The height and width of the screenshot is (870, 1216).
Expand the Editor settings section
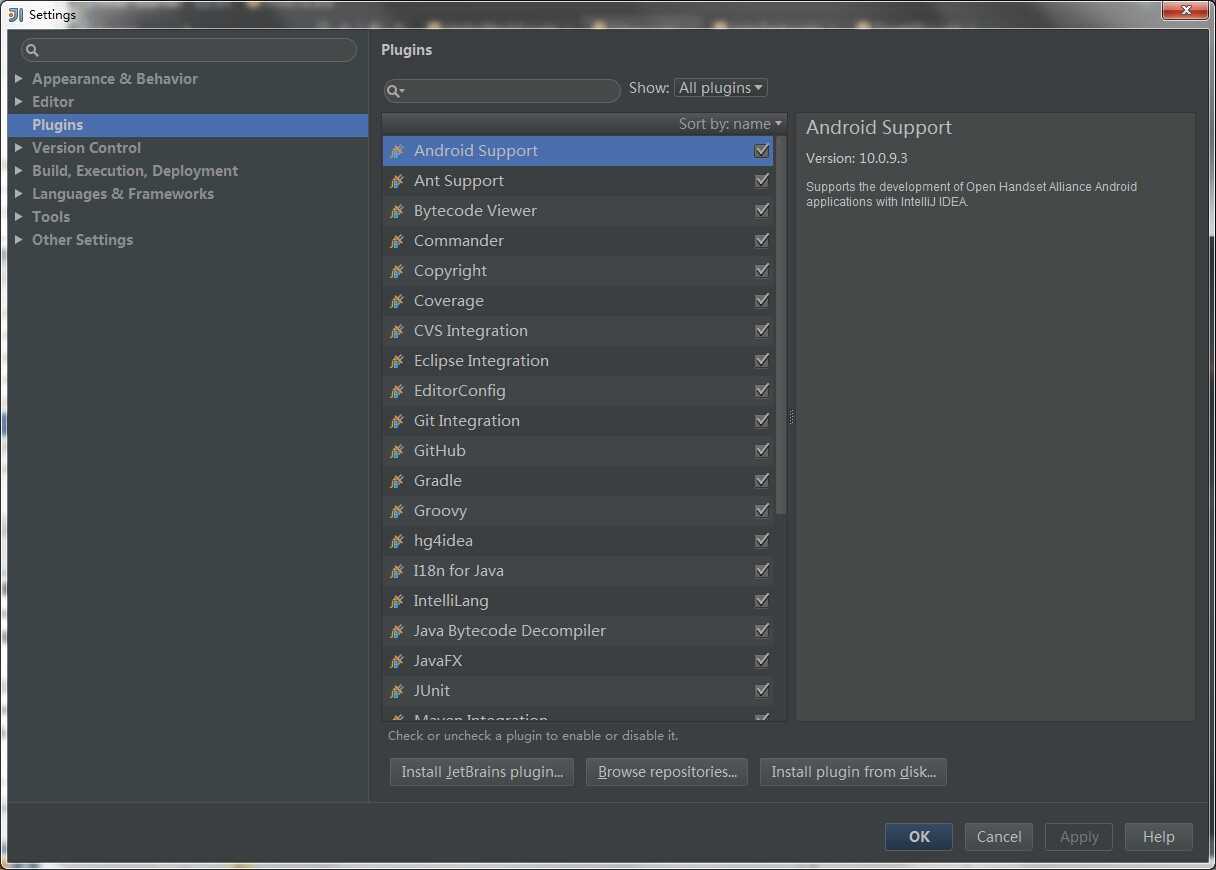click(19, 101)
